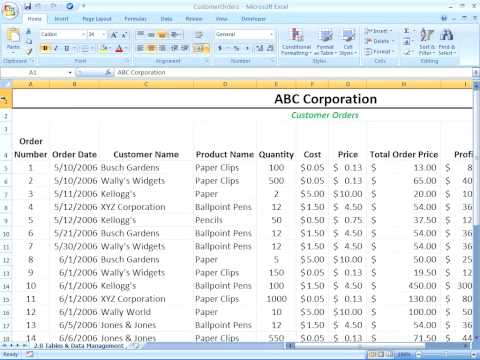Image resolution: width=480 pixels, height=360 pixels.
Task: Open Cell Styles gallery
Action: click(348, 42)
